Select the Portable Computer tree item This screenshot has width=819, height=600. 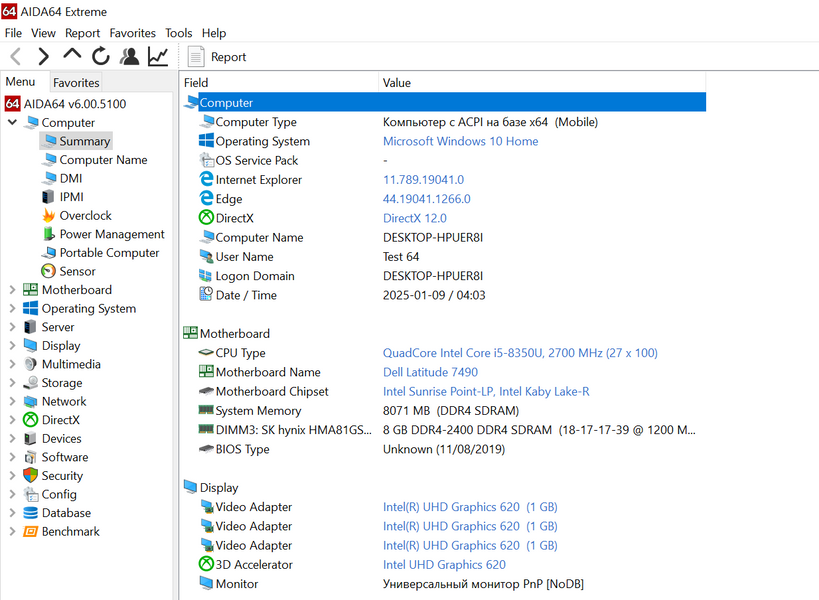109,253
